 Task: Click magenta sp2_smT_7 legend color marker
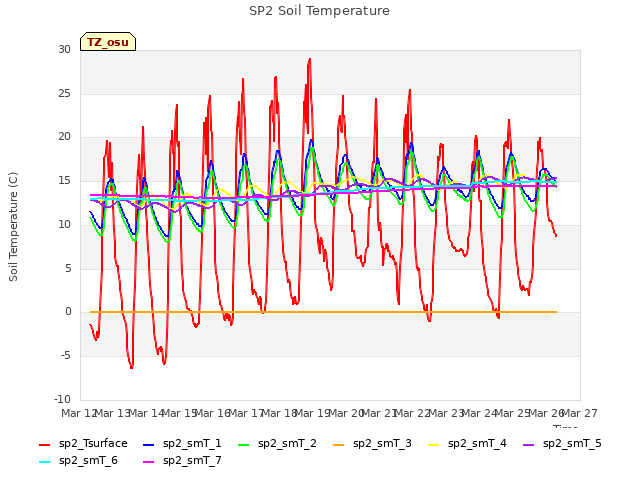coord(149,462)
